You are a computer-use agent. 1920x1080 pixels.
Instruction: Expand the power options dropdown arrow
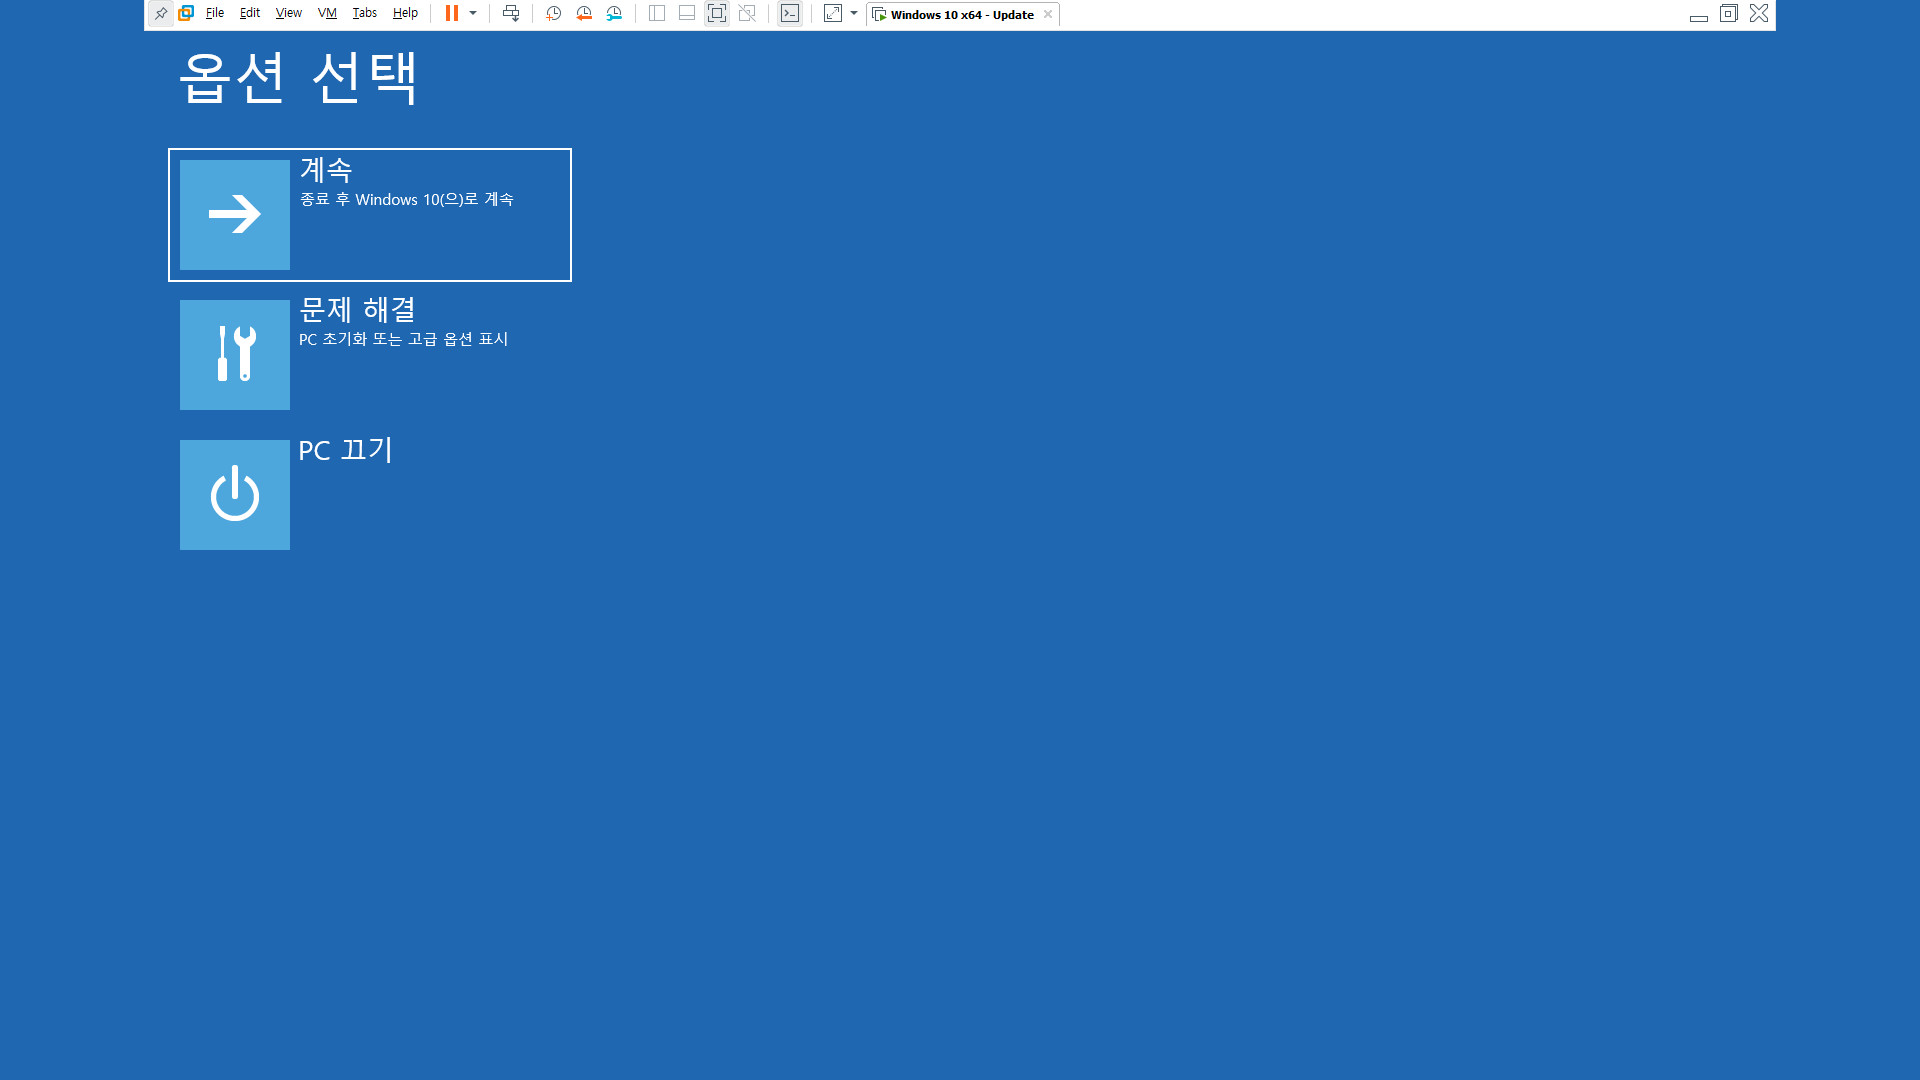point(473,14)
